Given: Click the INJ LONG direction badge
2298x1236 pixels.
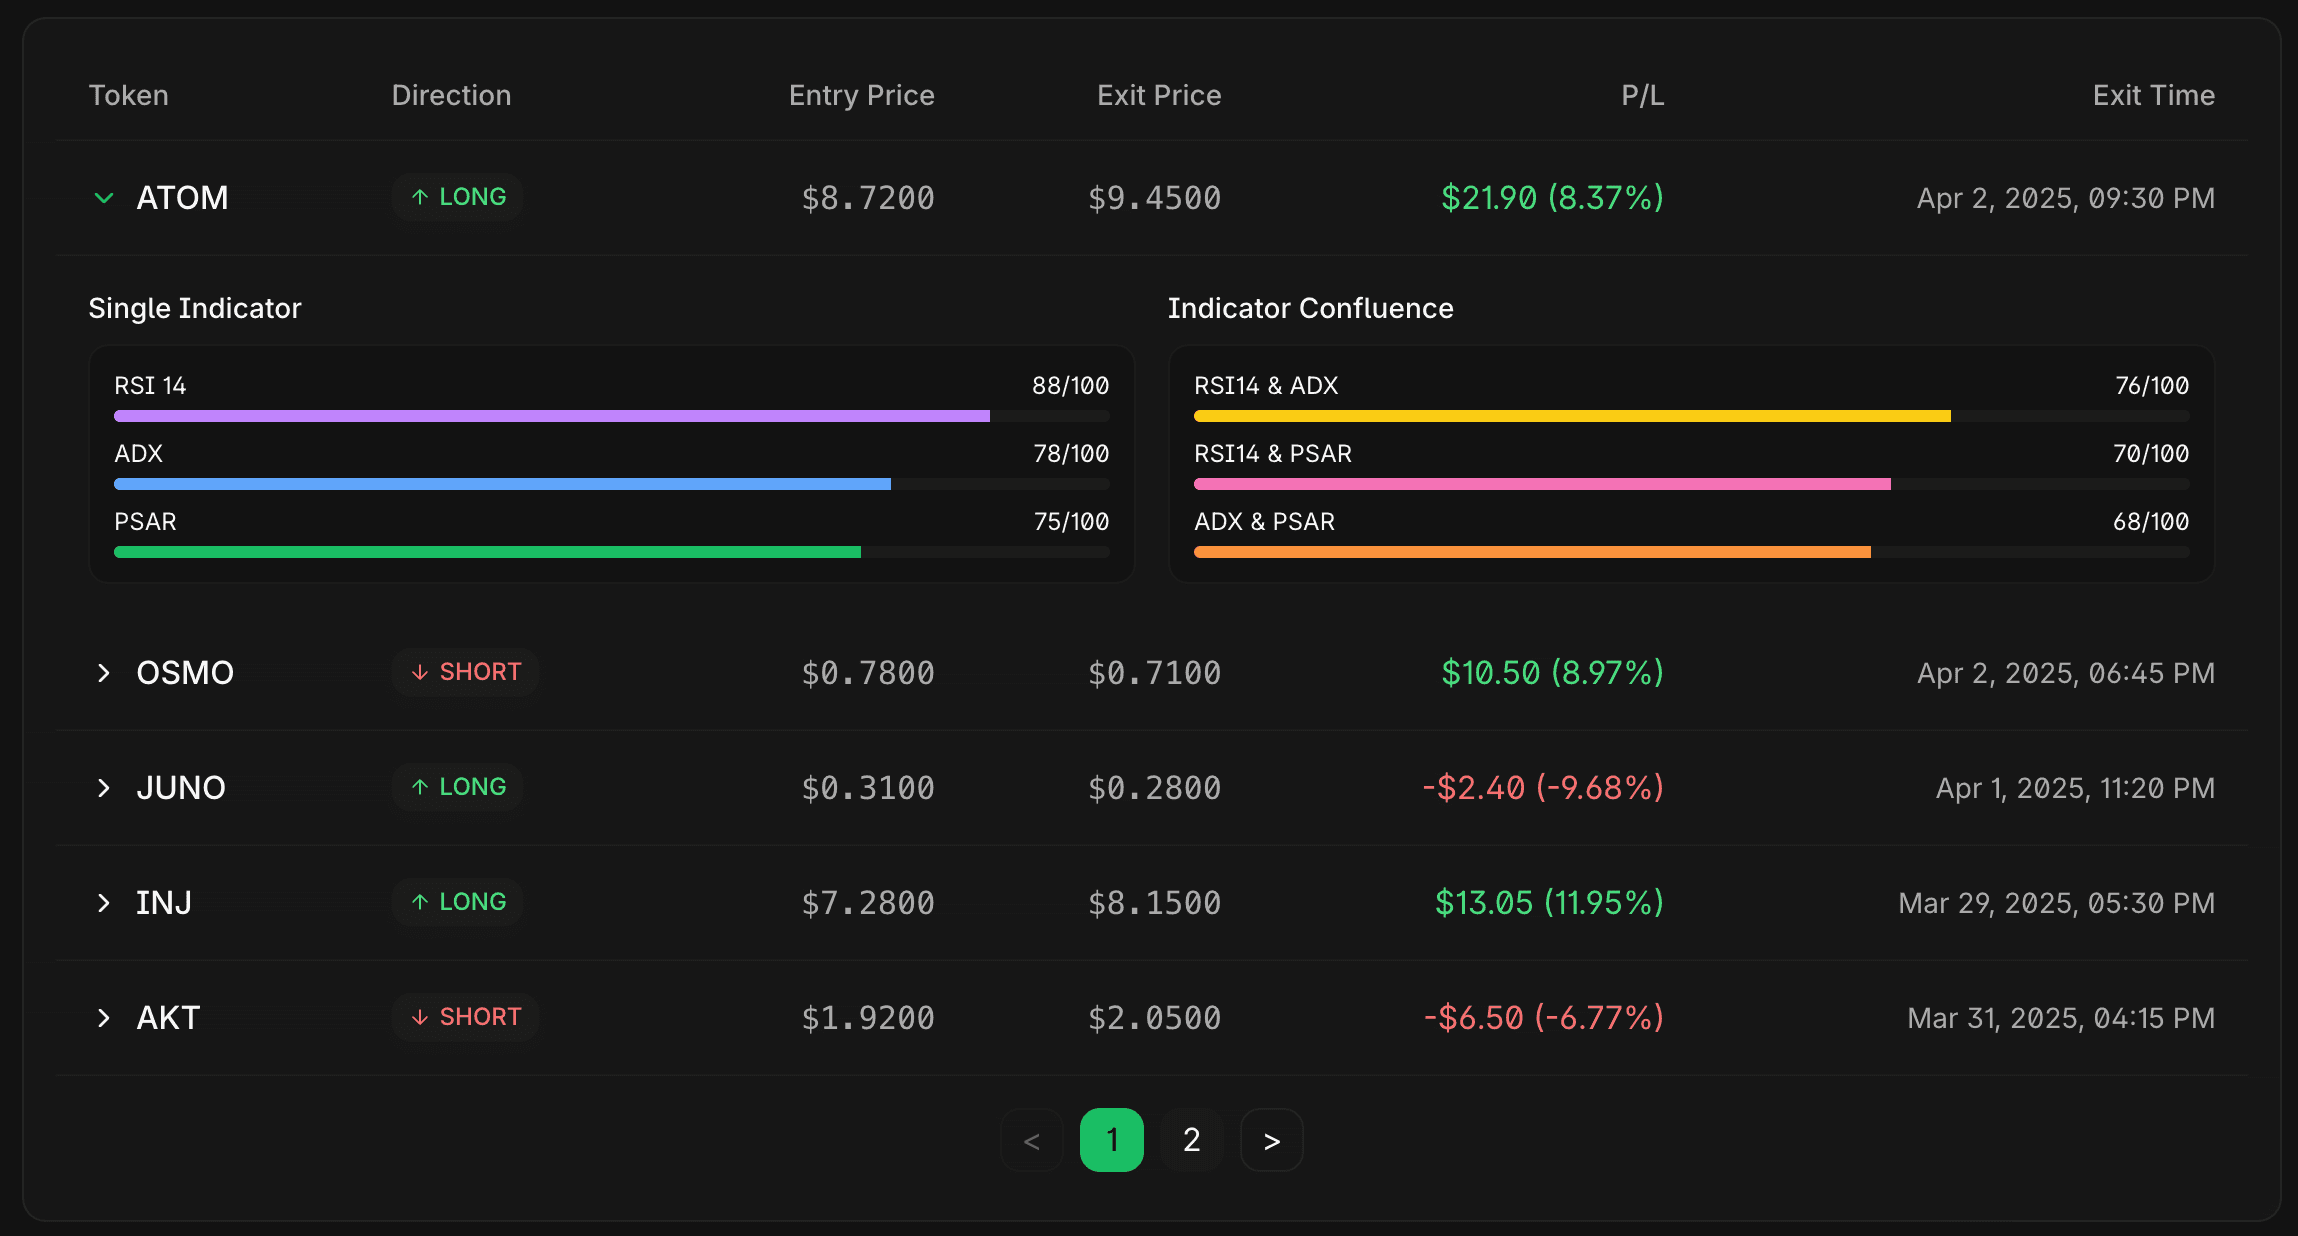Looking at the screenshot, I should 458,902.
